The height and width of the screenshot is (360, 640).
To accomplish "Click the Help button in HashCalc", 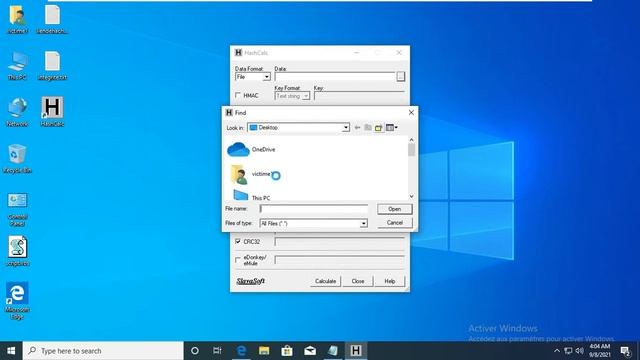I will 390,281.
